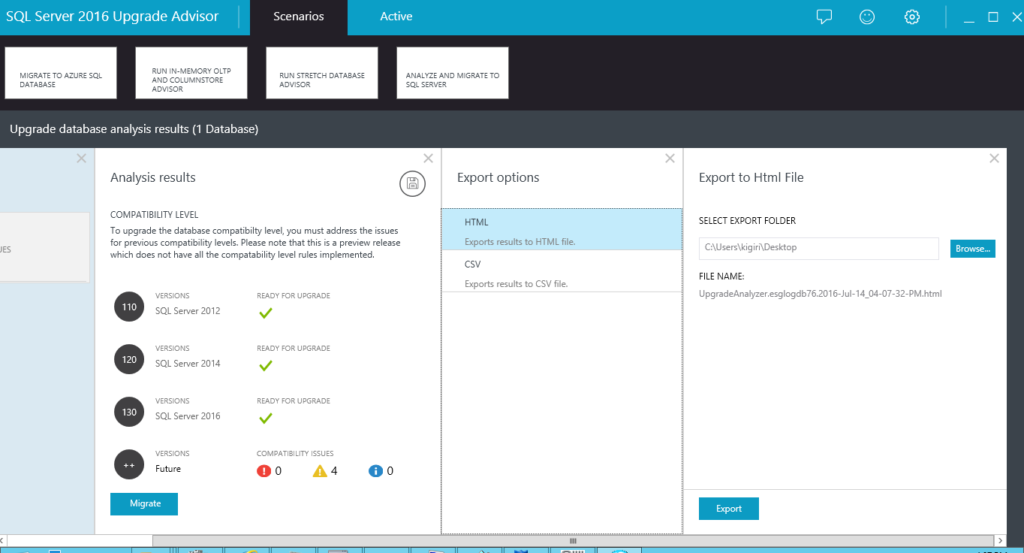Click yellow warning icon with 4 issues
The height and width of the screenshot is (553, 1024).
(319, 471)
